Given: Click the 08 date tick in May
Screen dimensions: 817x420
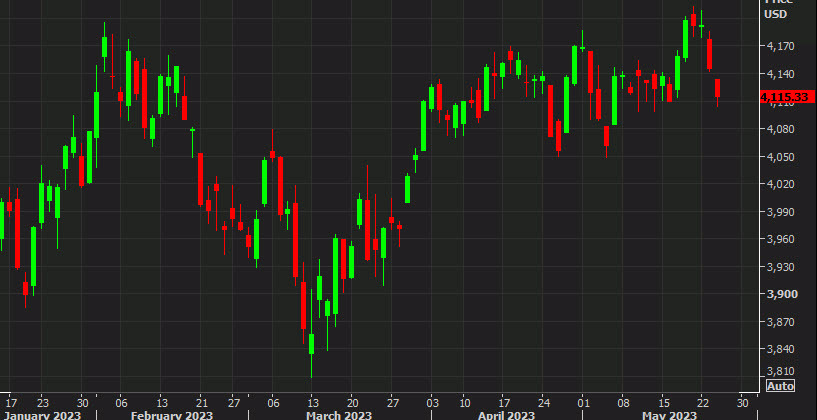Looking at the screenshot, I should [624, 403].
